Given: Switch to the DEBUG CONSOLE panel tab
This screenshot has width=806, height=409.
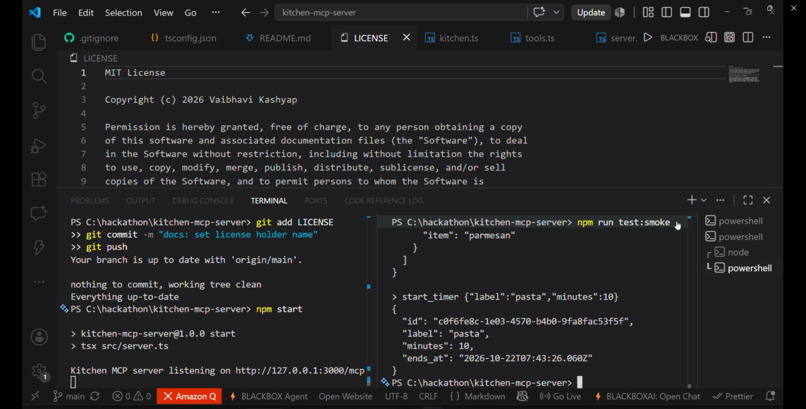Looking at the screenshot, I should tap(203, 200).
